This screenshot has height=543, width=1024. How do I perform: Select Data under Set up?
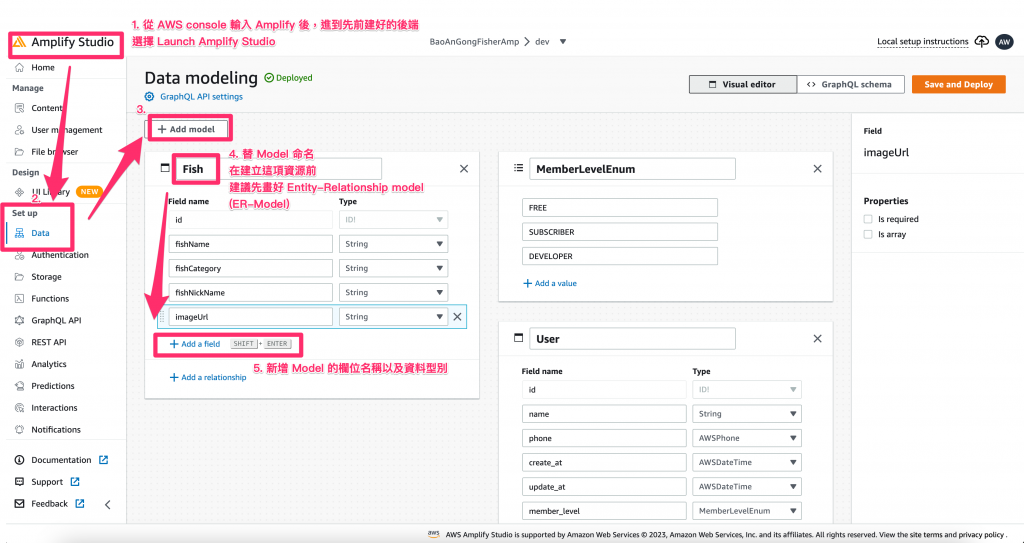pos(40,233)
